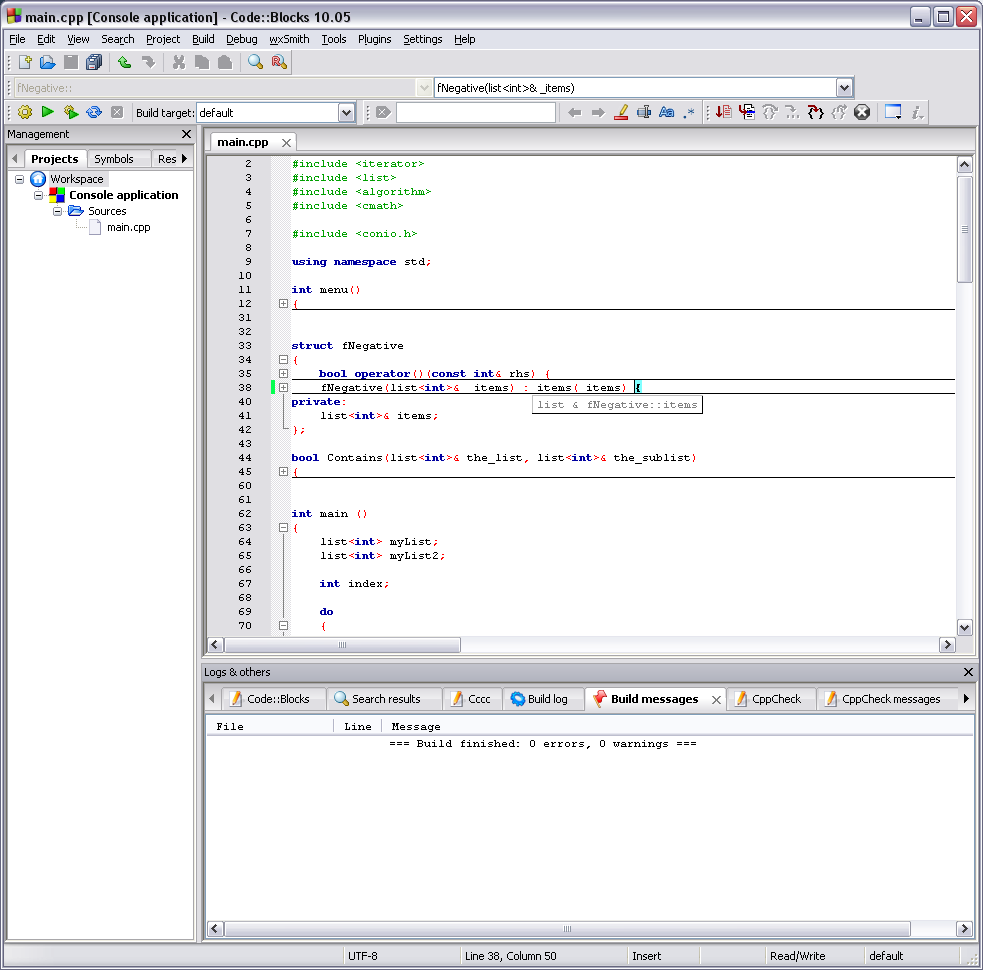Click the Rebuild icon with blue arrows
Image resolution: width=983 pixels, height=970 pixels.
[94, 113]
